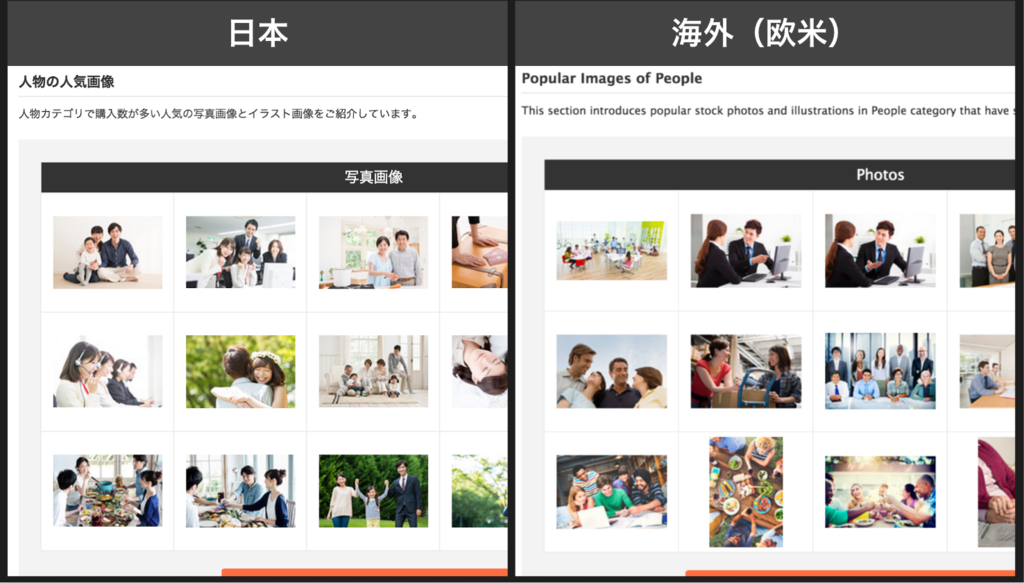Select the two women with boxes and hand truck photo

pos(746,371)
